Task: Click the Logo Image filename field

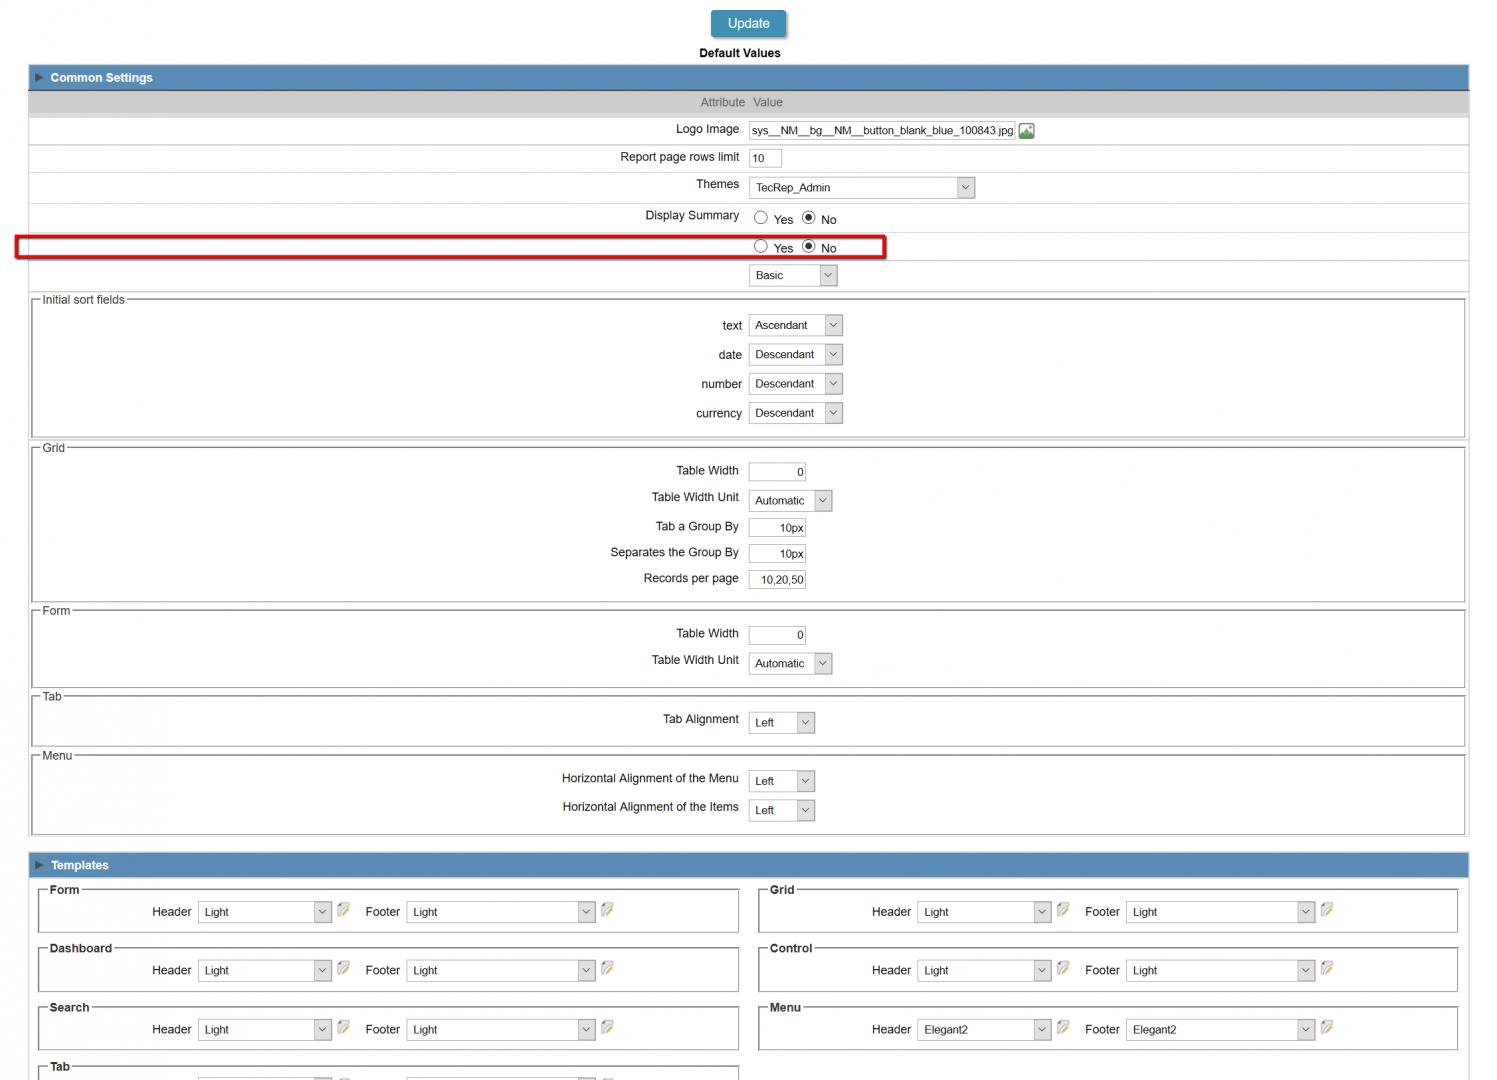Action: pyautogui.click(x=882, y=131)
